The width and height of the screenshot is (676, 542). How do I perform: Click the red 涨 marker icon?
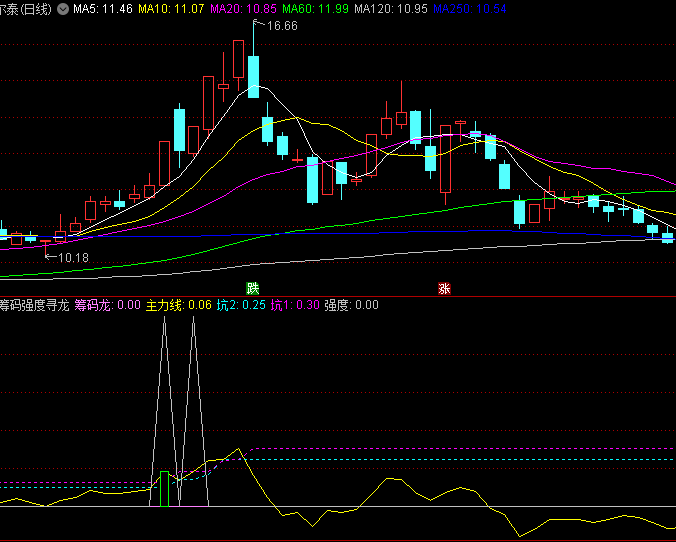click(444, 289)
